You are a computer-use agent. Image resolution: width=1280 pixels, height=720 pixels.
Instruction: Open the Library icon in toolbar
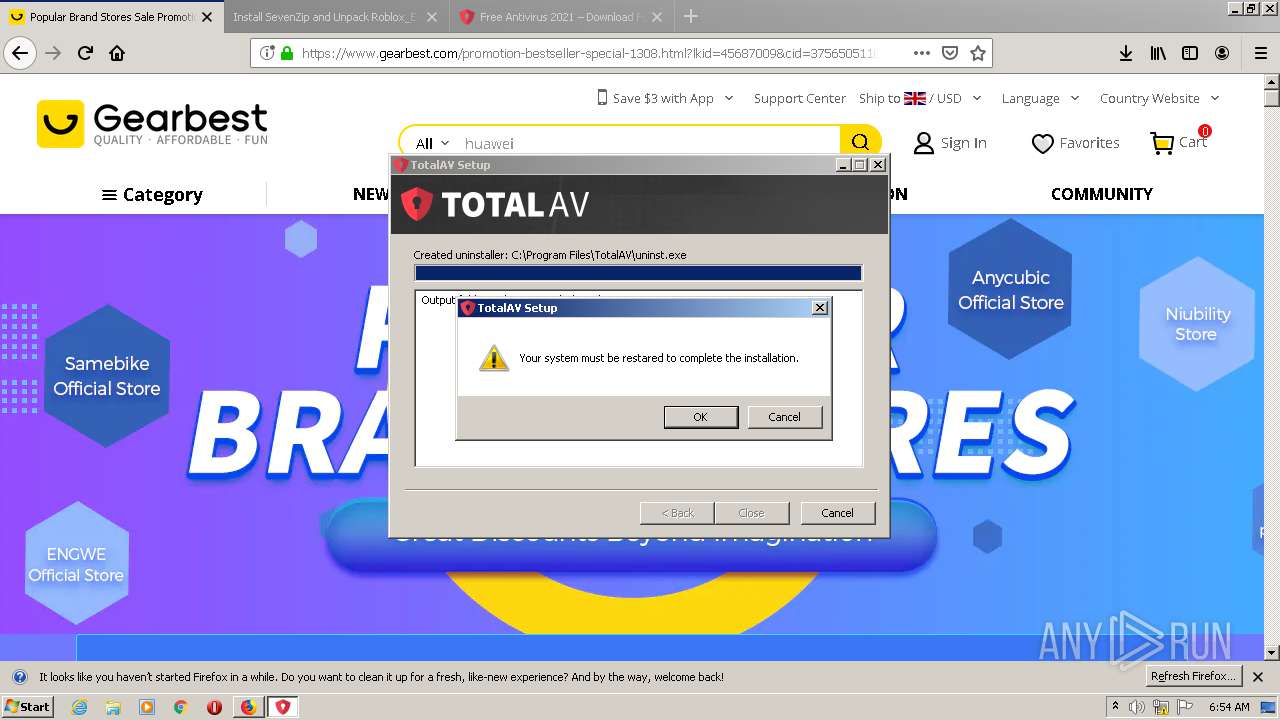(x=1158, y=53)
